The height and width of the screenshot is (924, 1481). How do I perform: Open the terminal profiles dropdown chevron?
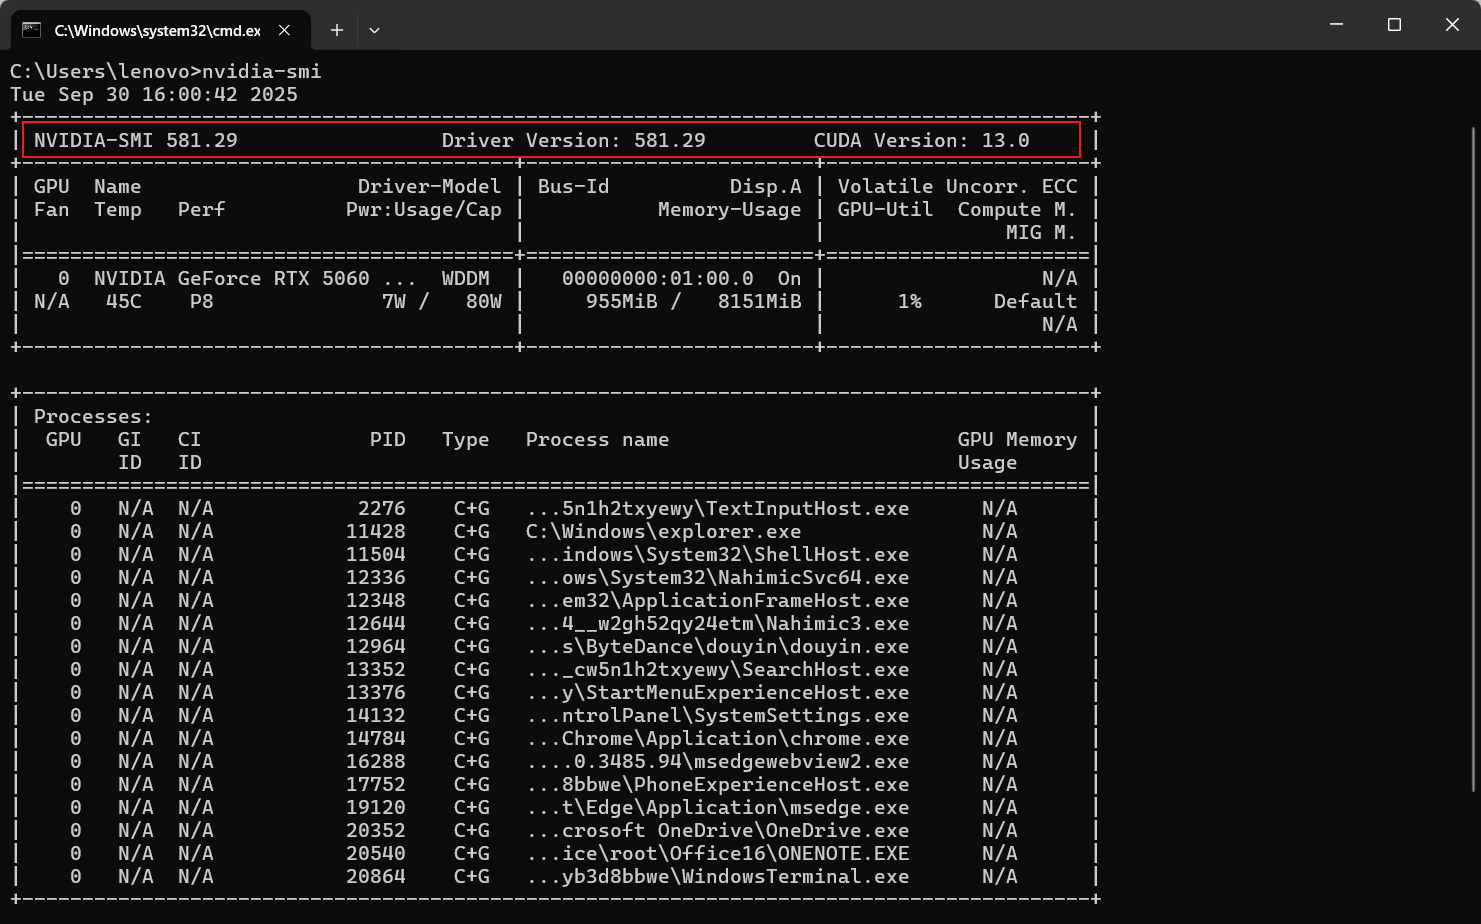pos(374,30)
